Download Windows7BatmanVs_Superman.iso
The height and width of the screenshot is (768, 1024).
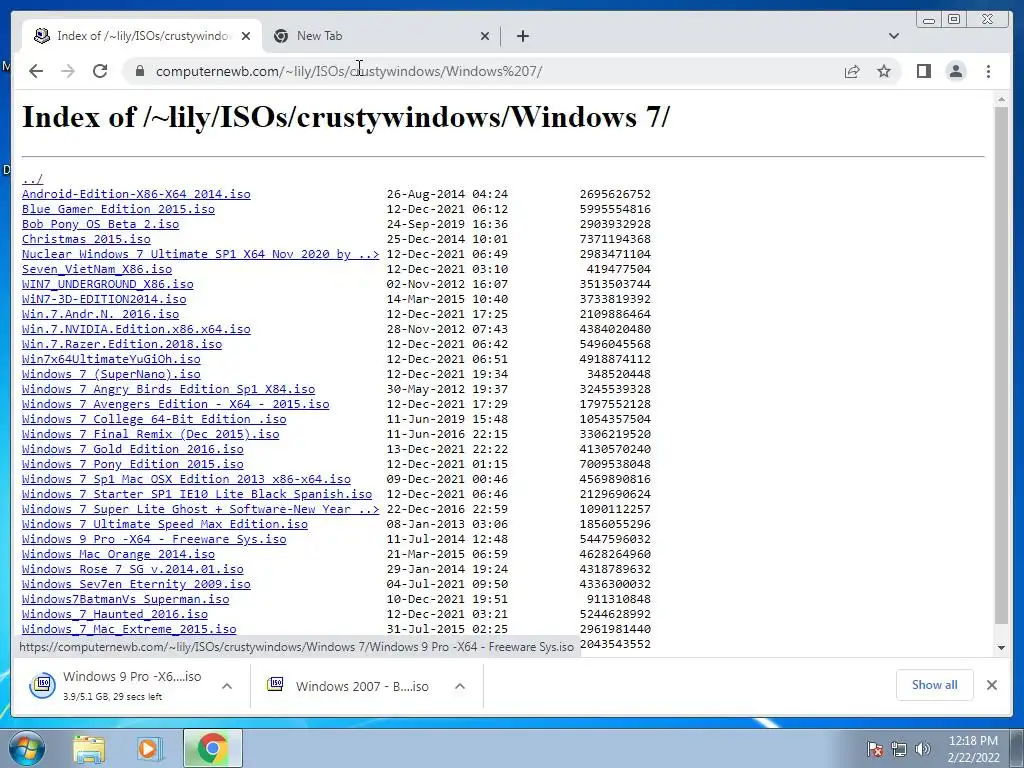coord(125,600)
